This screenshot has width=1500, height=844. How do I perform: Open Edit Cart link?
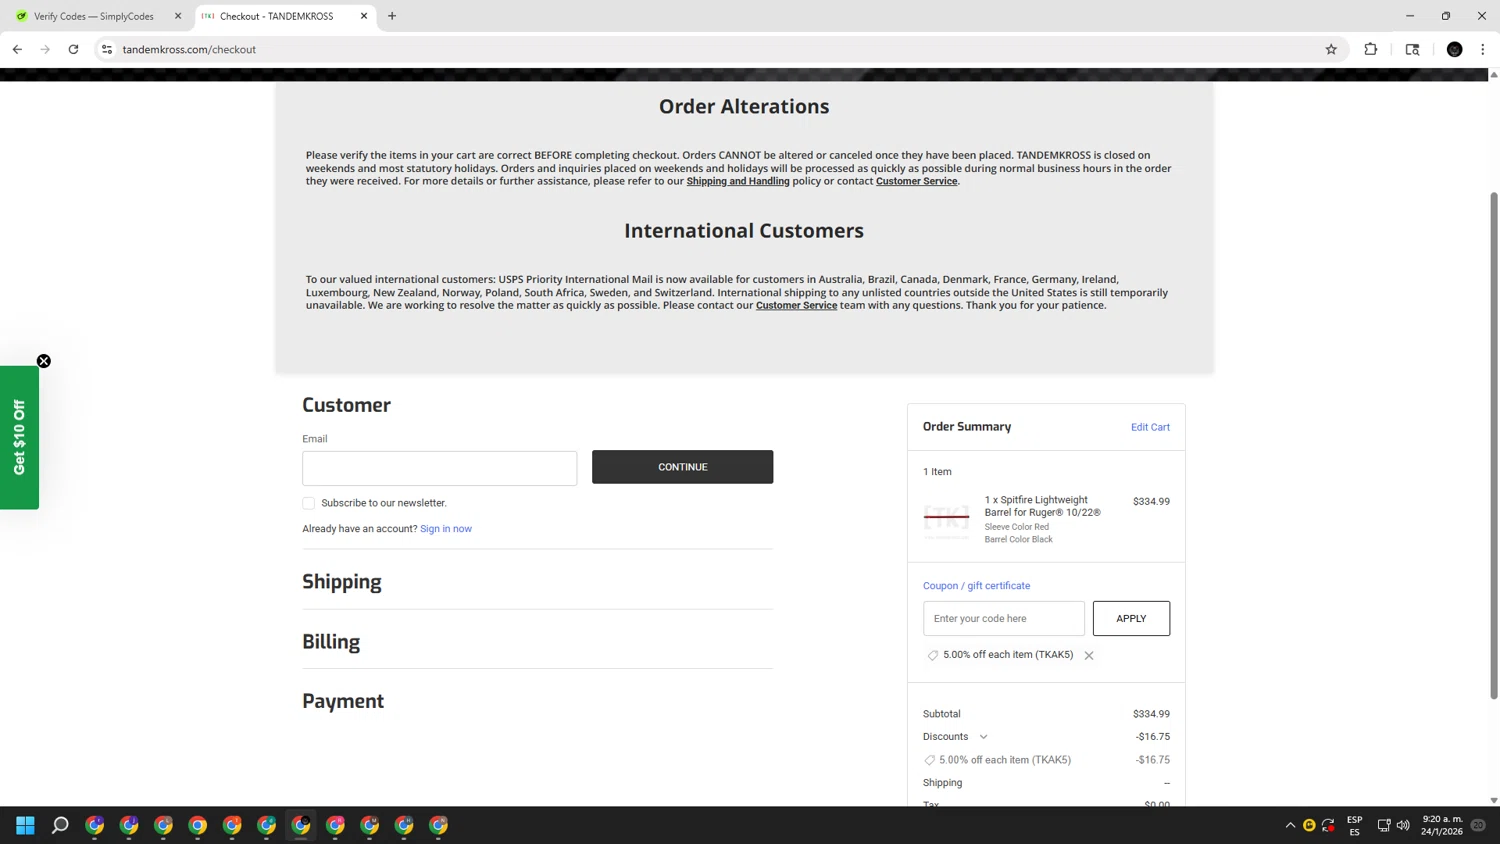pos(1150,427)
